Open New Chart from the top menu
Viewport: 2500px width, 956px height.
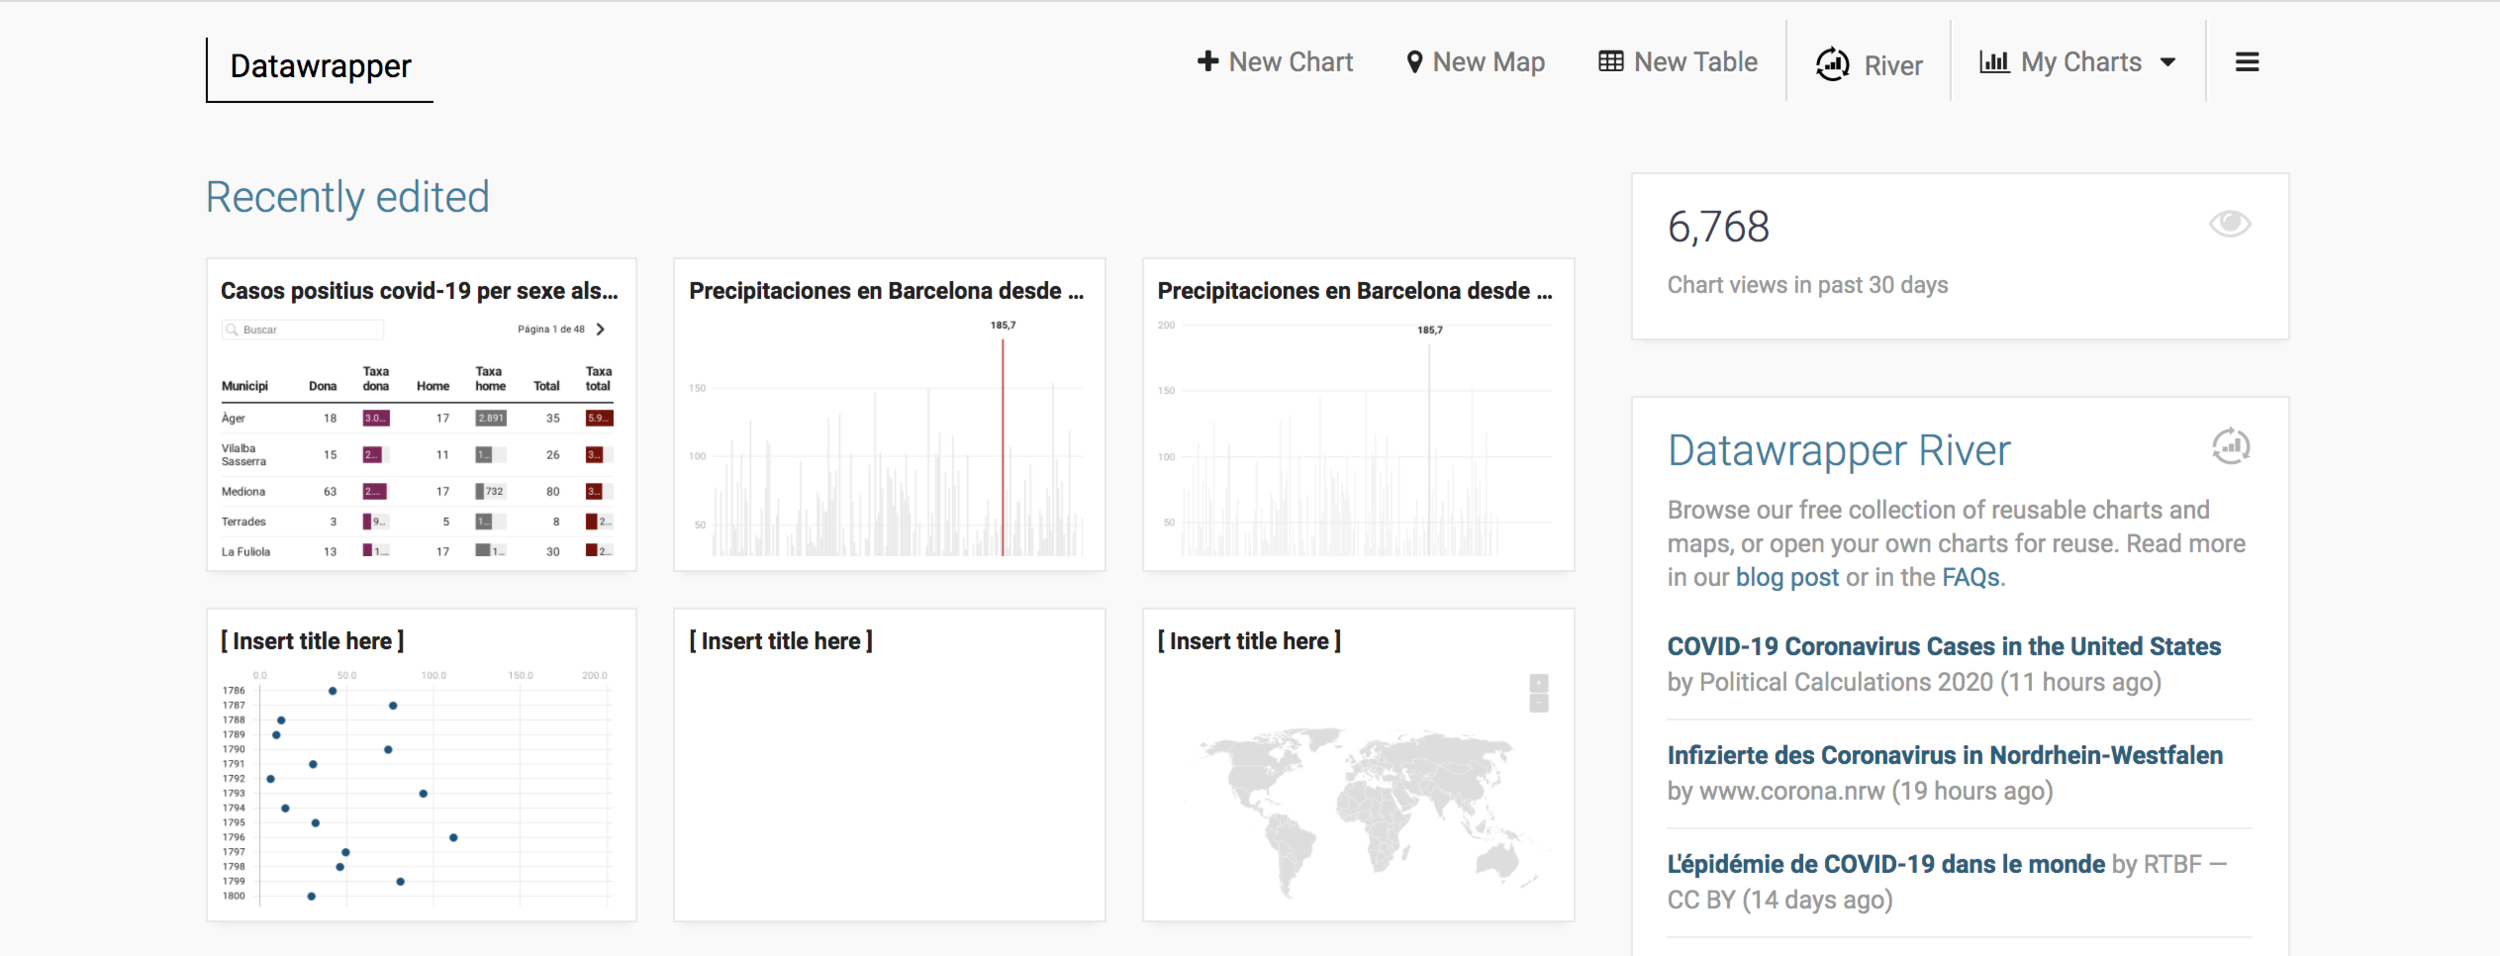pos(1275,62)
